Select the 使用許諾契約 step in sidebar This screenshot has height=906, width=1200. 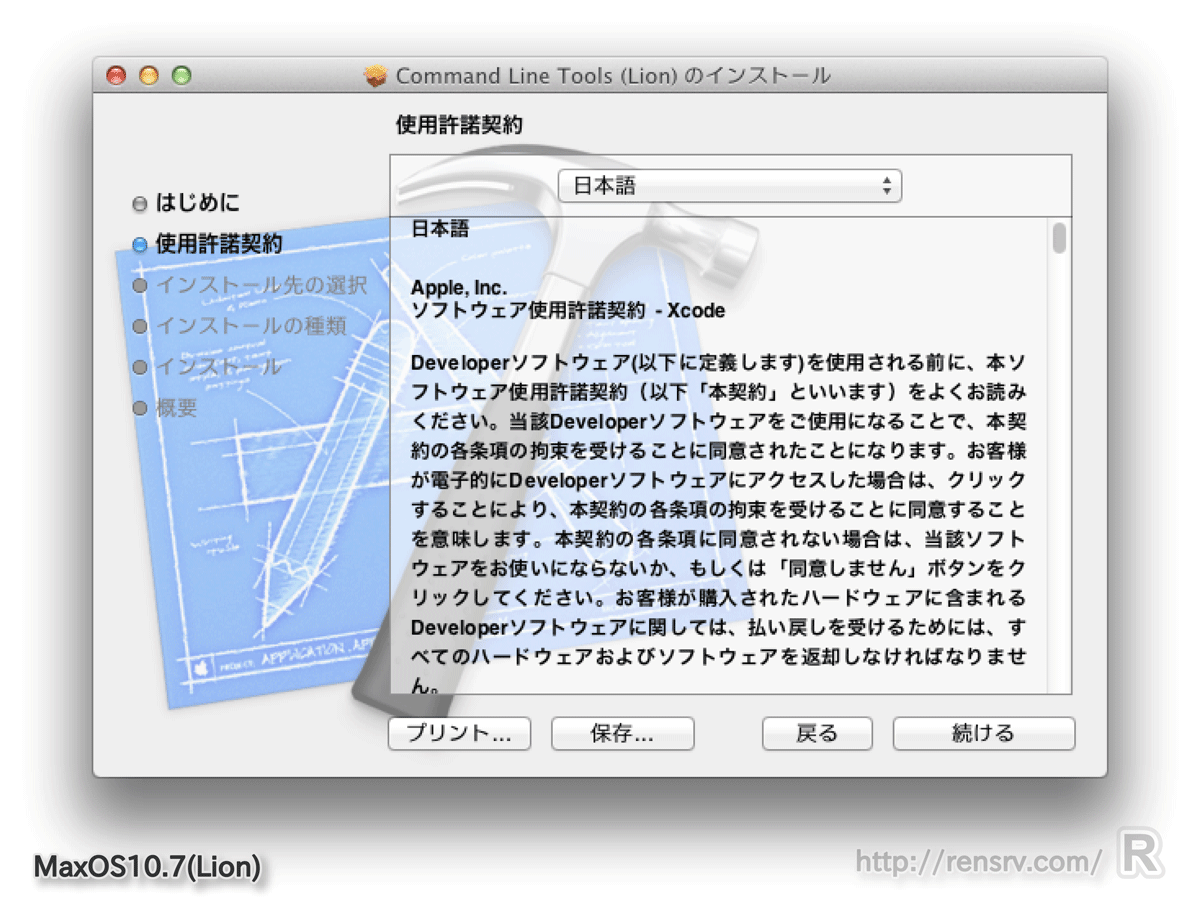click(x=219, y=244)
